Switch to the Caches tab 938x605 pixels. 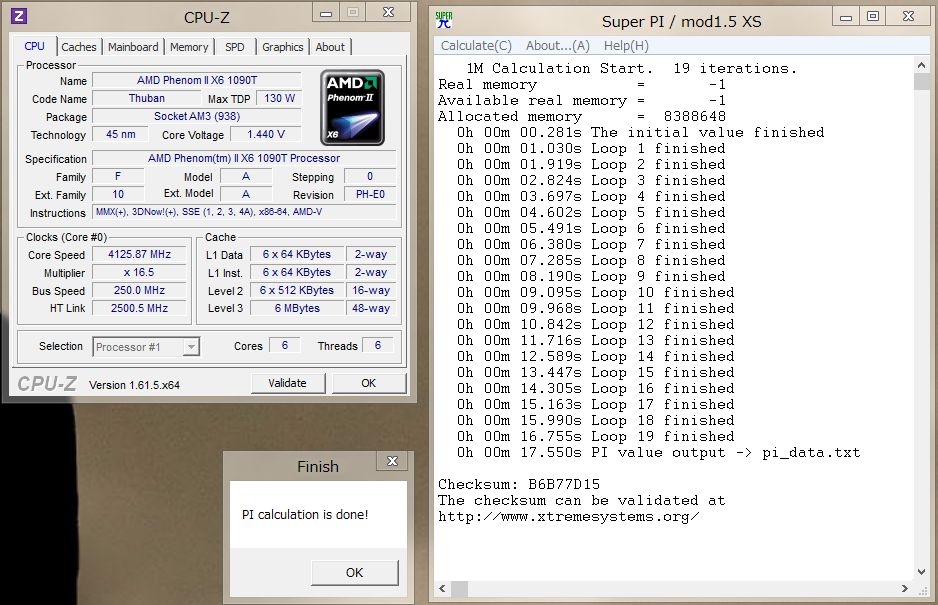[78, 47]
